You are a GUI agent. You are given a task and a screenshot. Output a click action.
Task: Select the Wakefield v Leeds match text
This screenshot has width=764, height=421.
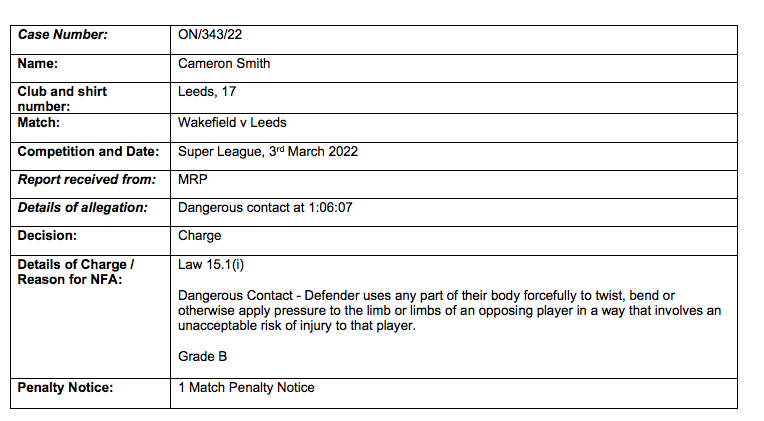click(x=232, y=123)
